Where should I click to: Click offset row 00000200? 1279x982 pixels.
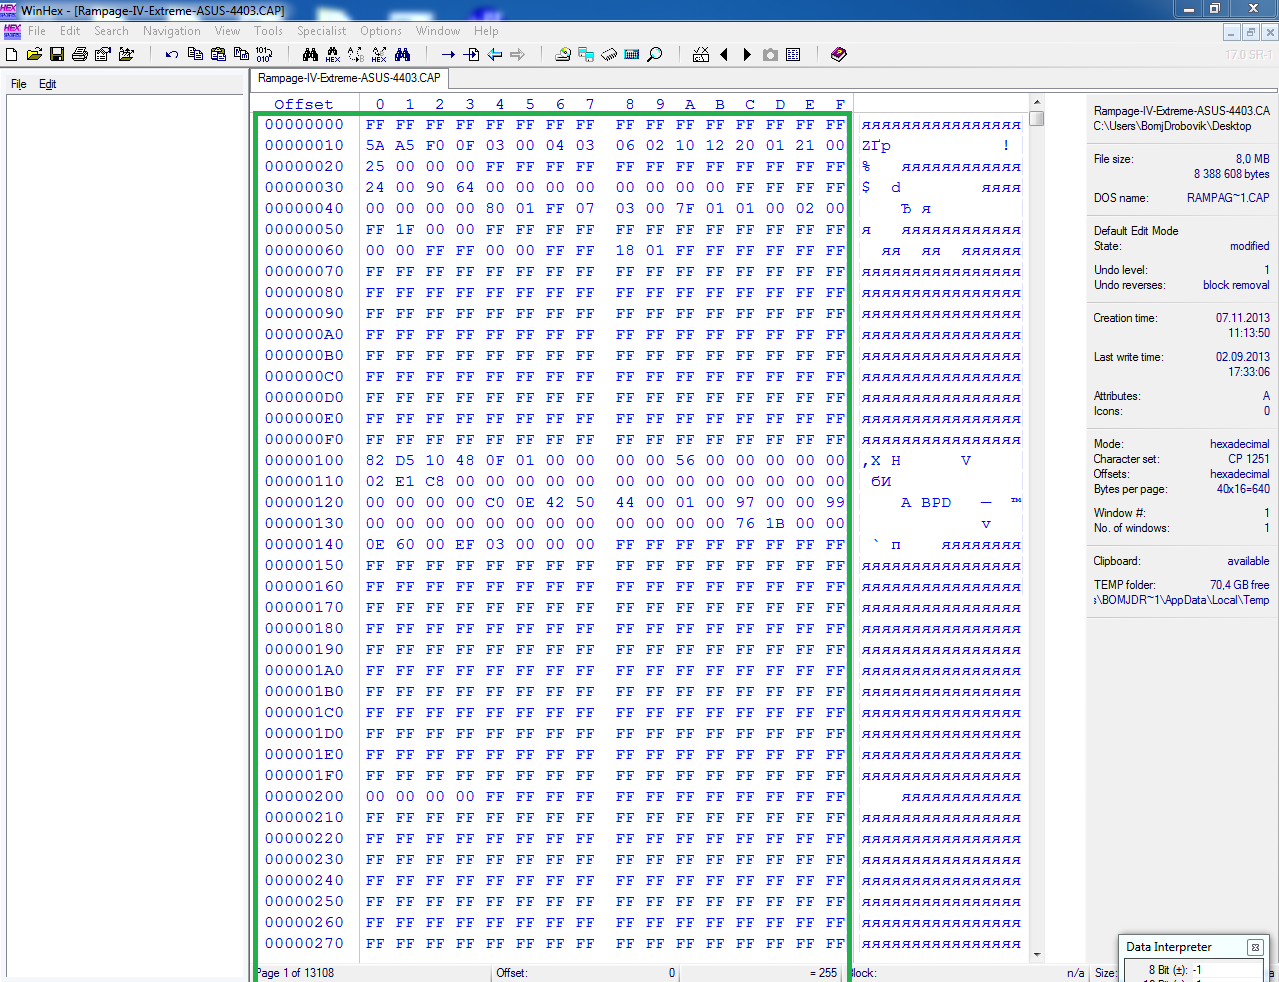304,797
